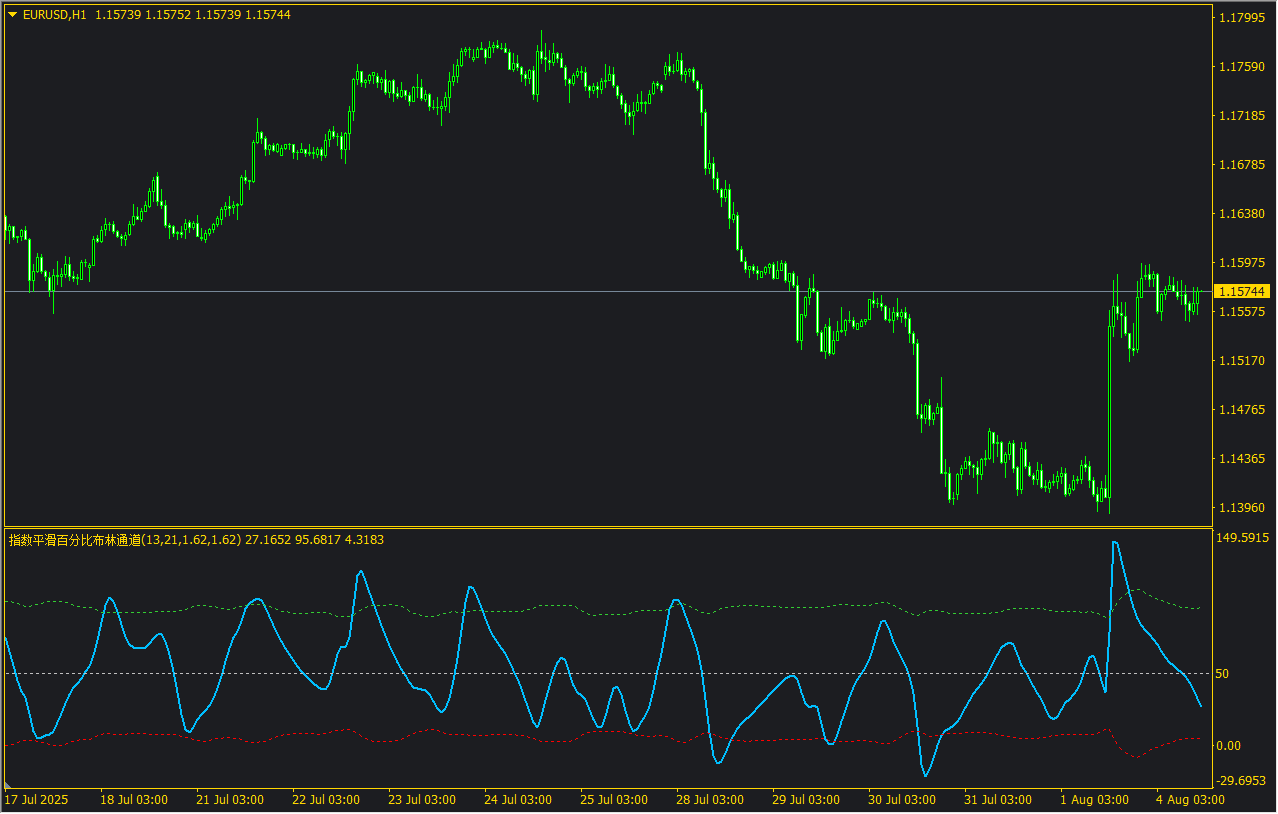Click the 28 Jul 03:00 time label
Image resolution: width=1278 pixels, height=814 pixels.
click(x=710, y=800)
